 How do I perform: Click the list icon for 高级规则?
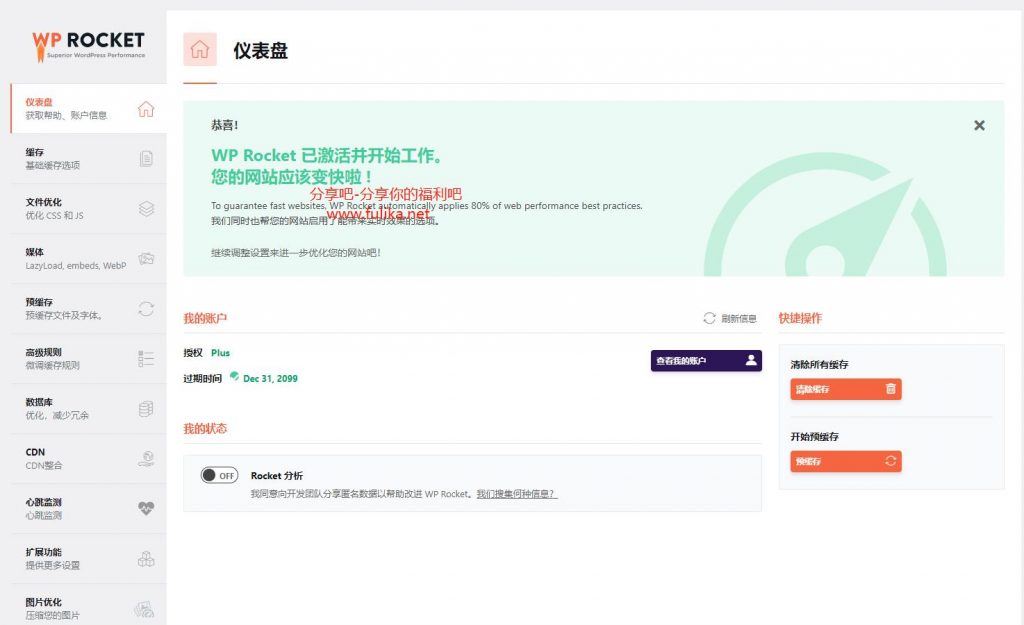pos(146,359)
